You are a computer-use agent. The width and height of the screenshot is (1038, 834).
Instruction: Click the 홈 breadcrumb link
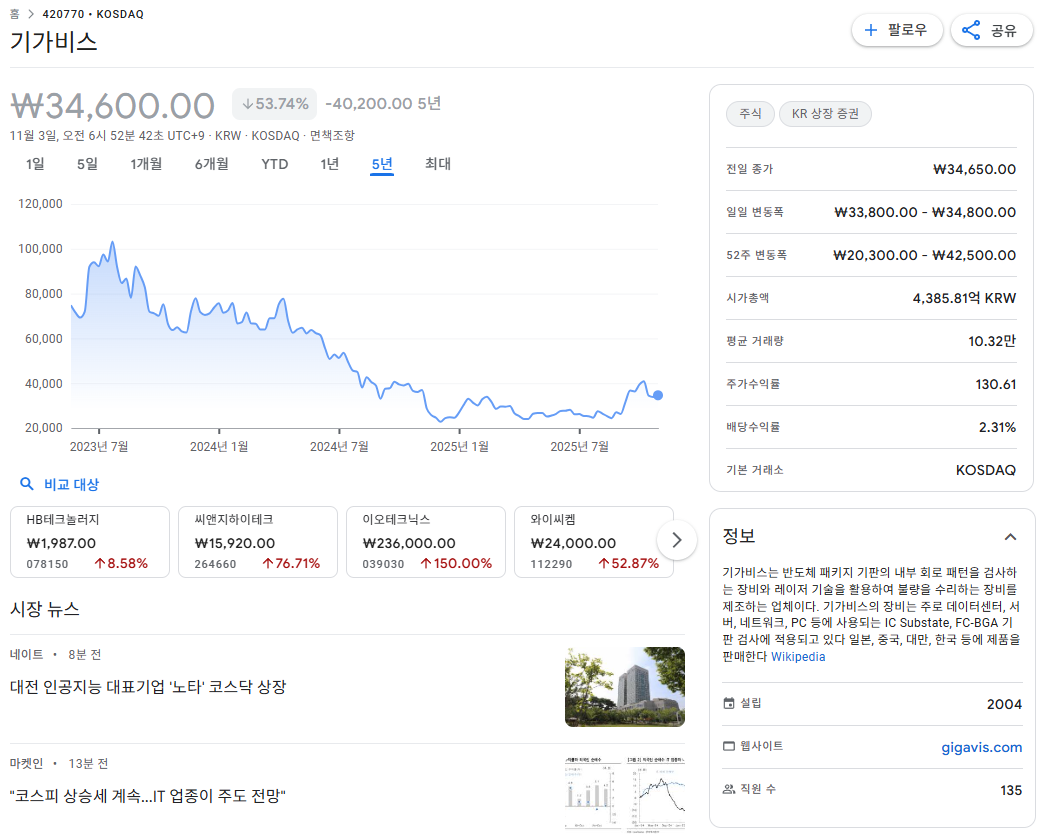pos(15,14)
